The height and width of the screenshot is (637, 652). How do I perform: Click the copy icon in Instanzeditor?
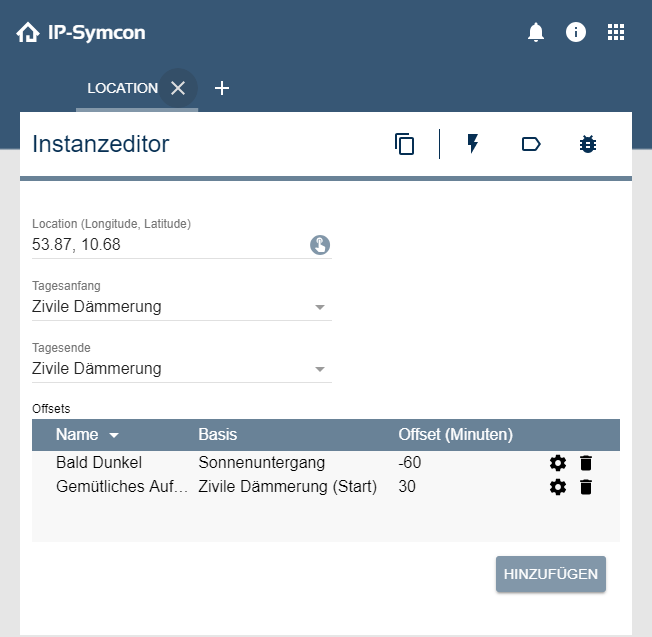click(x=404, y=144)
